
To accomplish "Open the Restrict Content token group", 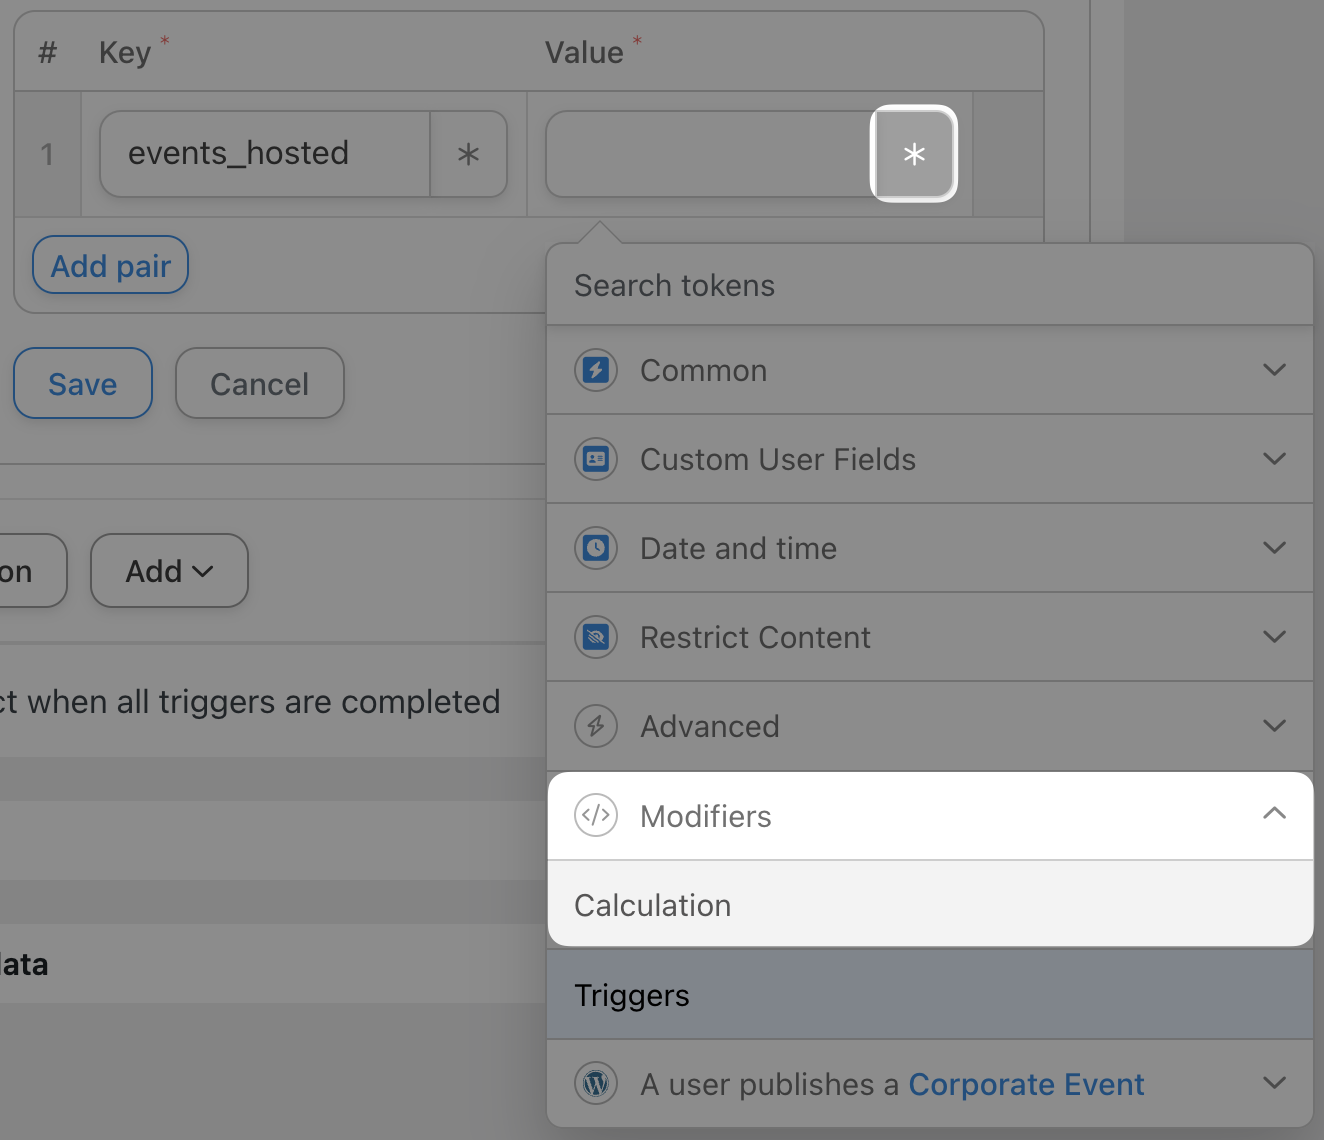I will (755, 637).
